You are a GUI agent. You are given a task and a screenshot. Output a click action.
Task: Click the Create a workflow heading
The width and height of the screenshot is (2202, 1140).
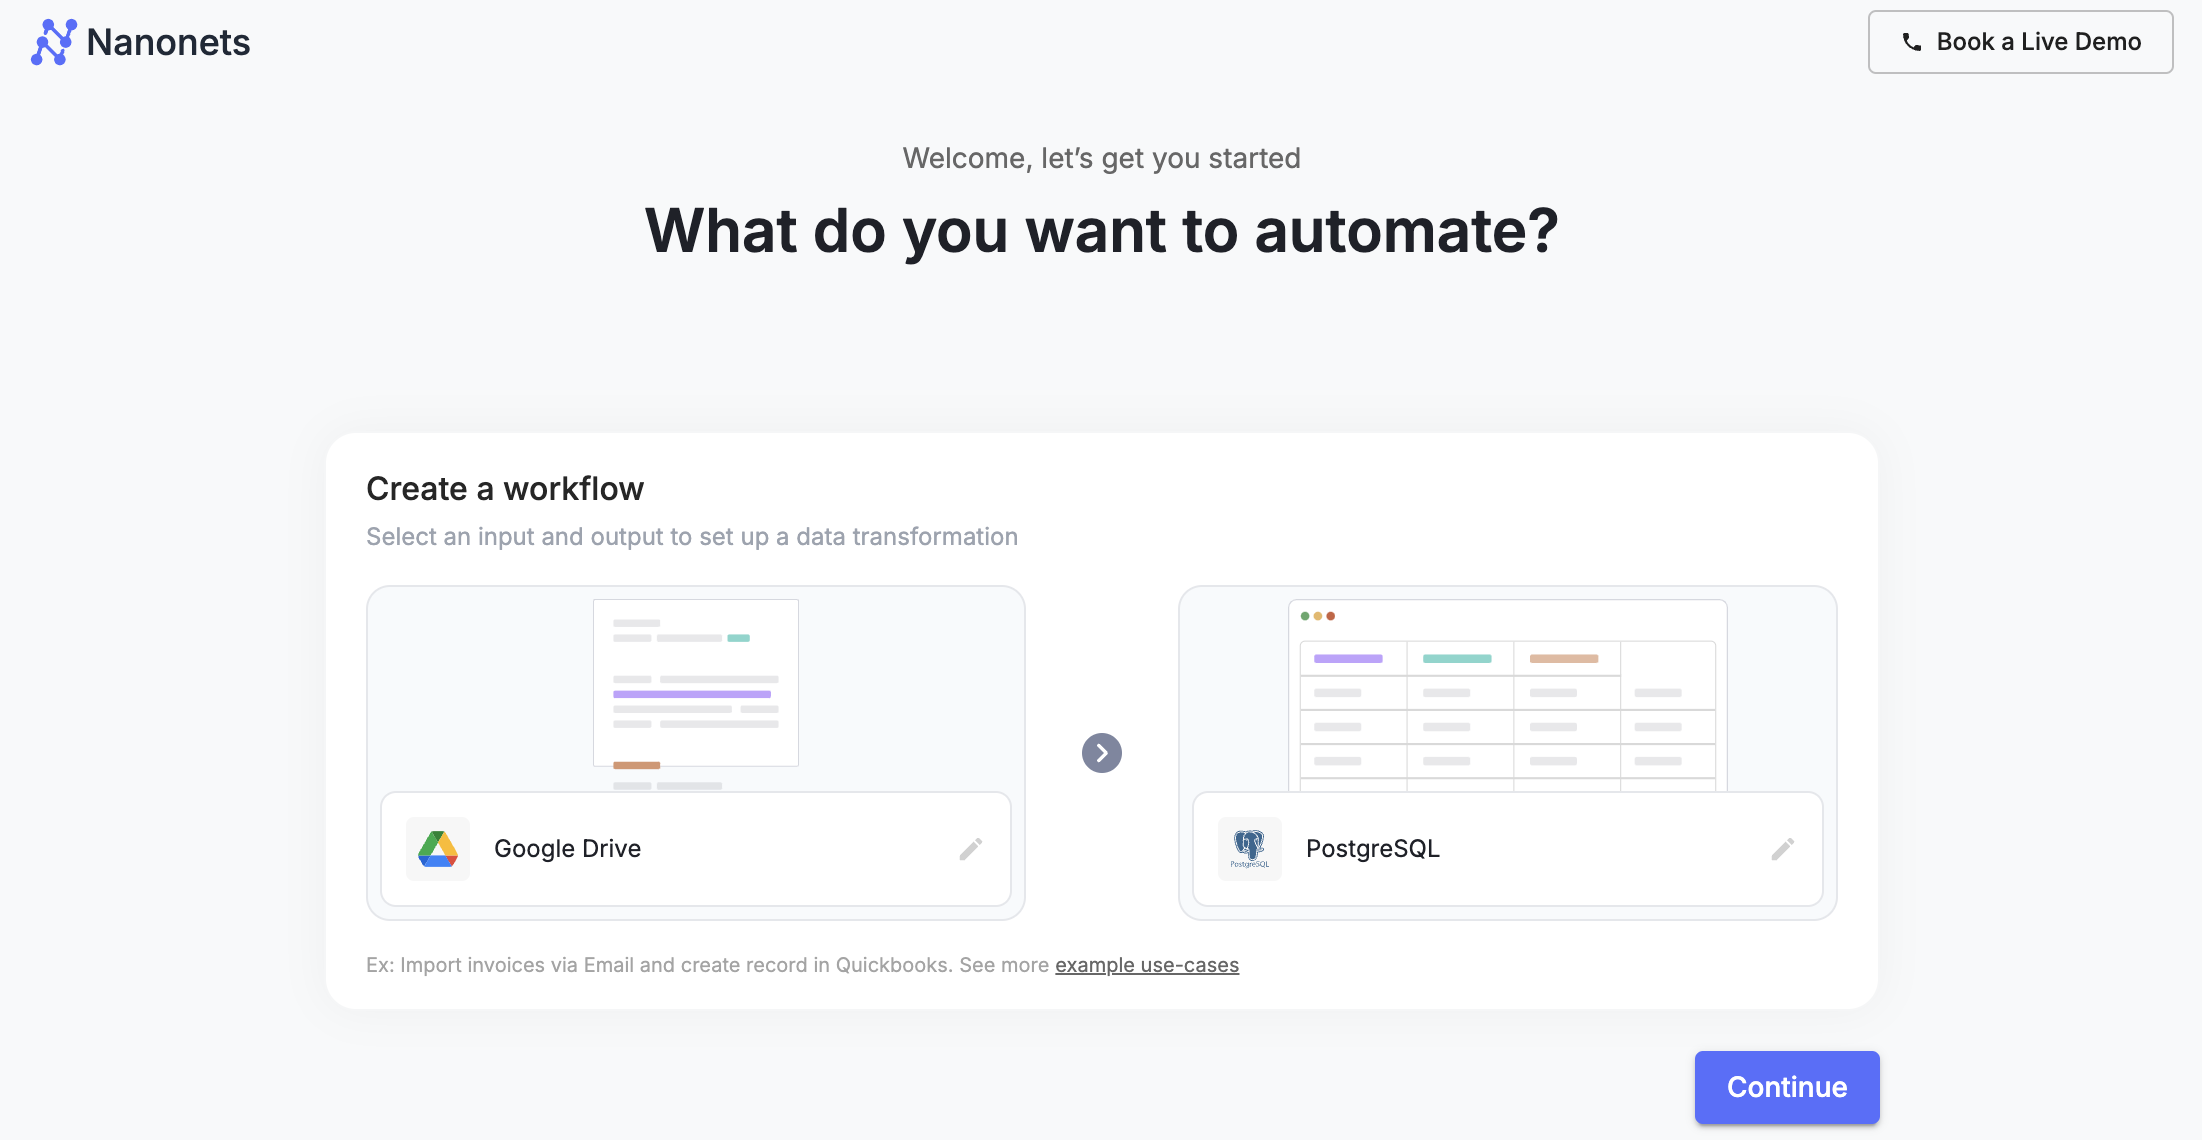[x=505, y=489]
